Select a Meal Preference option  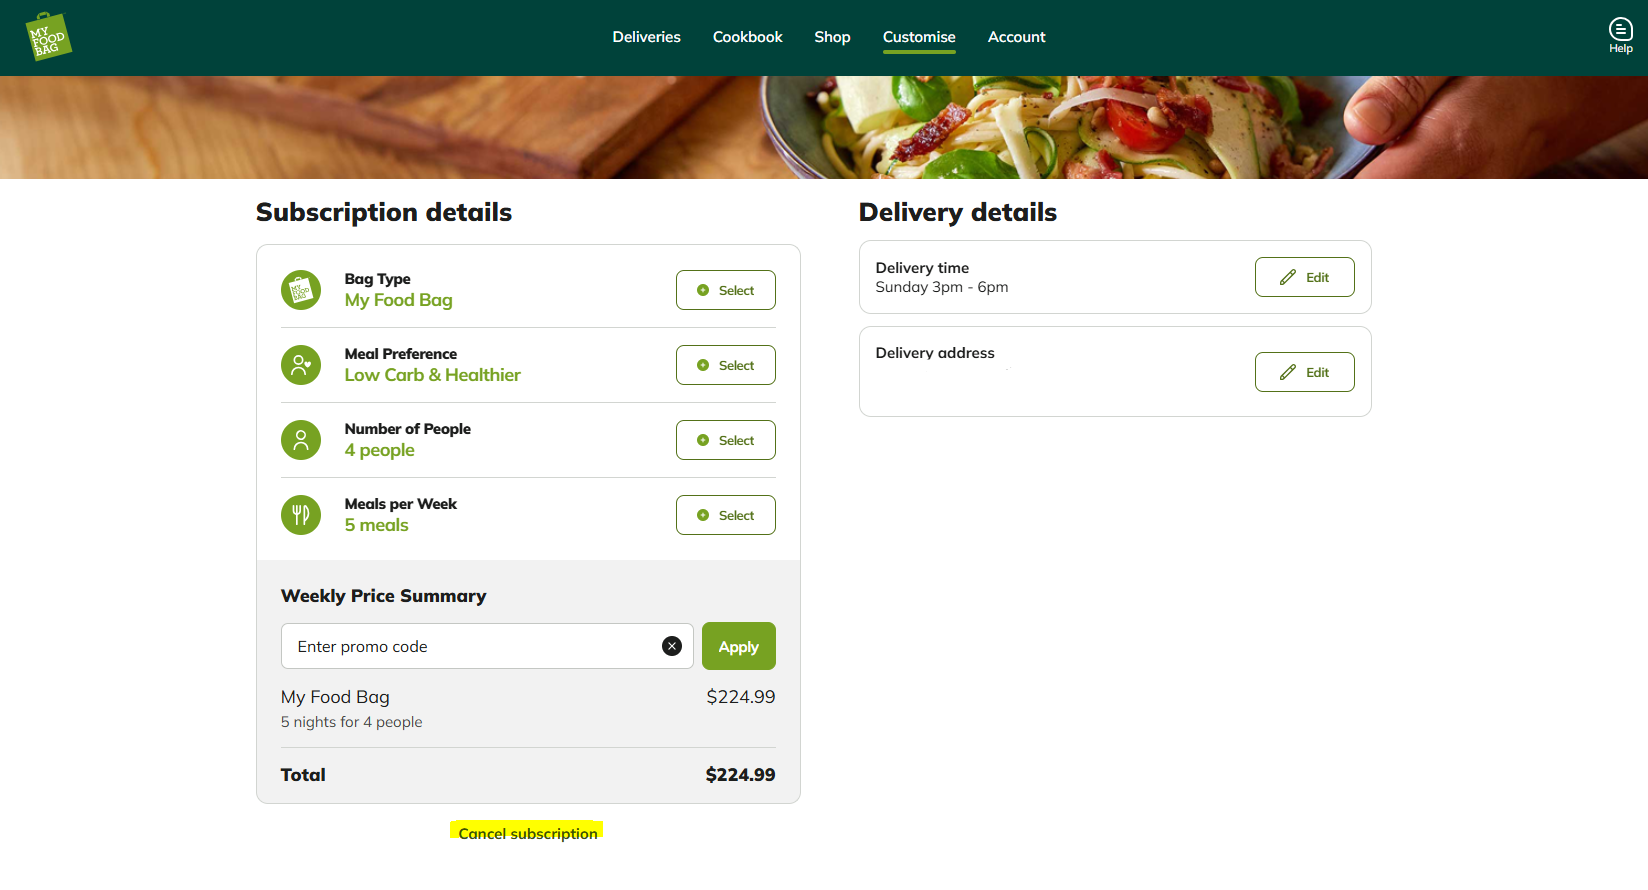pyautogui.click(x=726, y=365)
